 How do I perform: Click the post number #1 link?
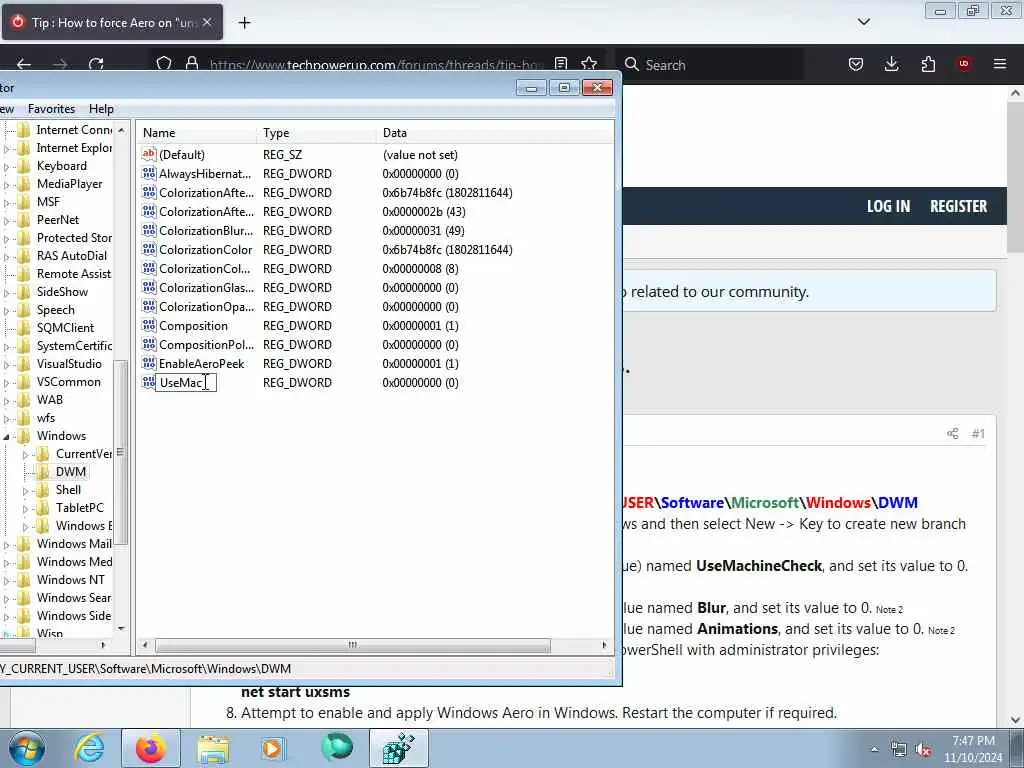pyautogui.click(x=978, y=434)
